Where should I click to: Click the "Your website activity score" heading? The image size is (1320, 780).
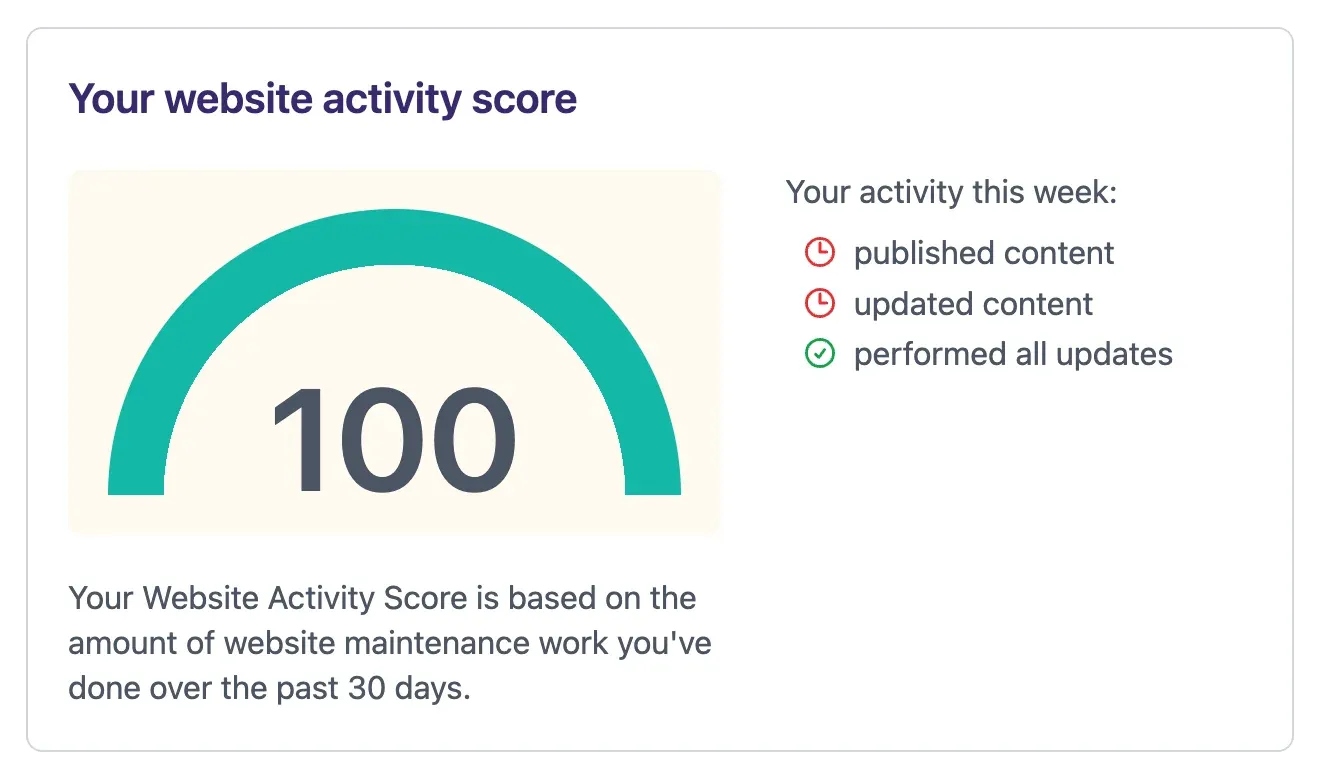point(322,99)
